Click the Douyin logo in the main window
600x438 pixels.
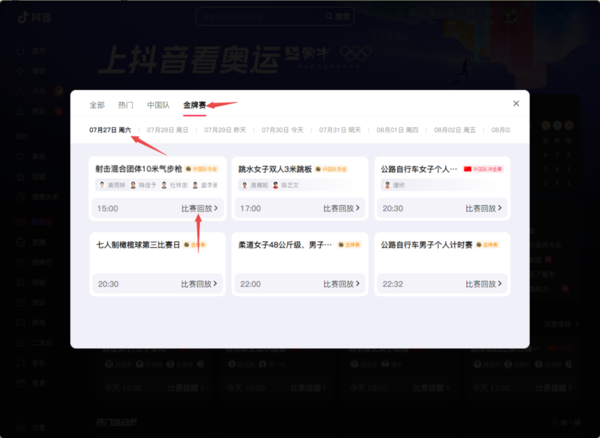click(x=34, y=17)
